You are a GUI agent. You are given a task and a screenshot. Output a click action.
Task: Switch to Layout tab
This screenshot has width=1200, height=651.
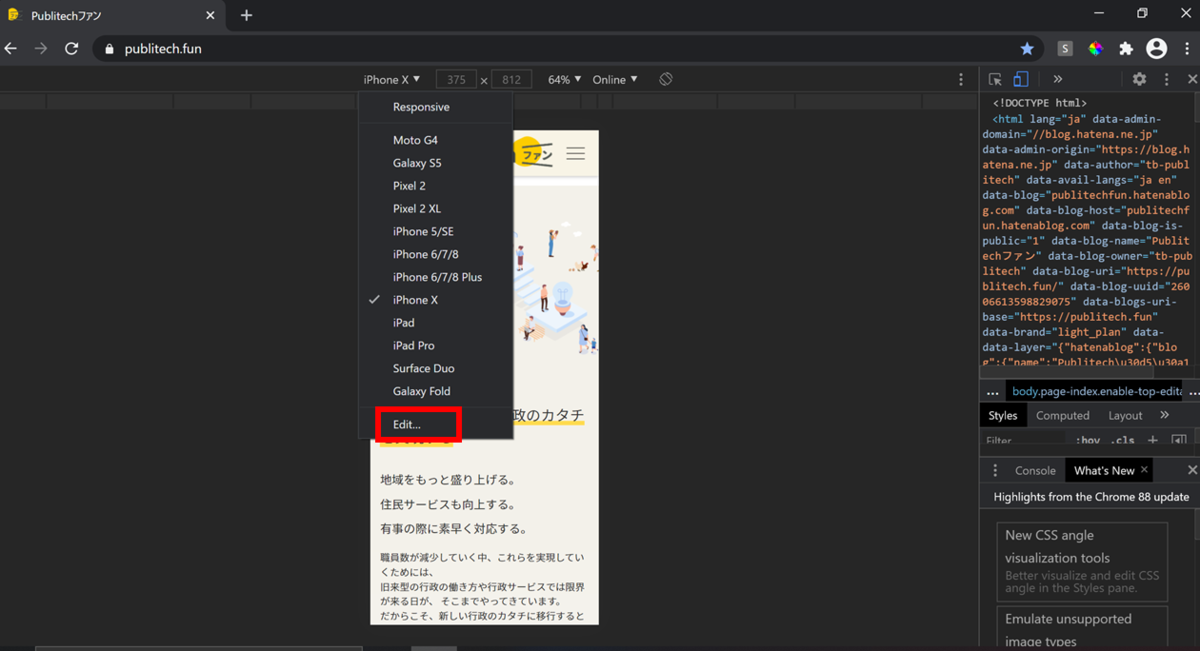[x=1125, y=416]
